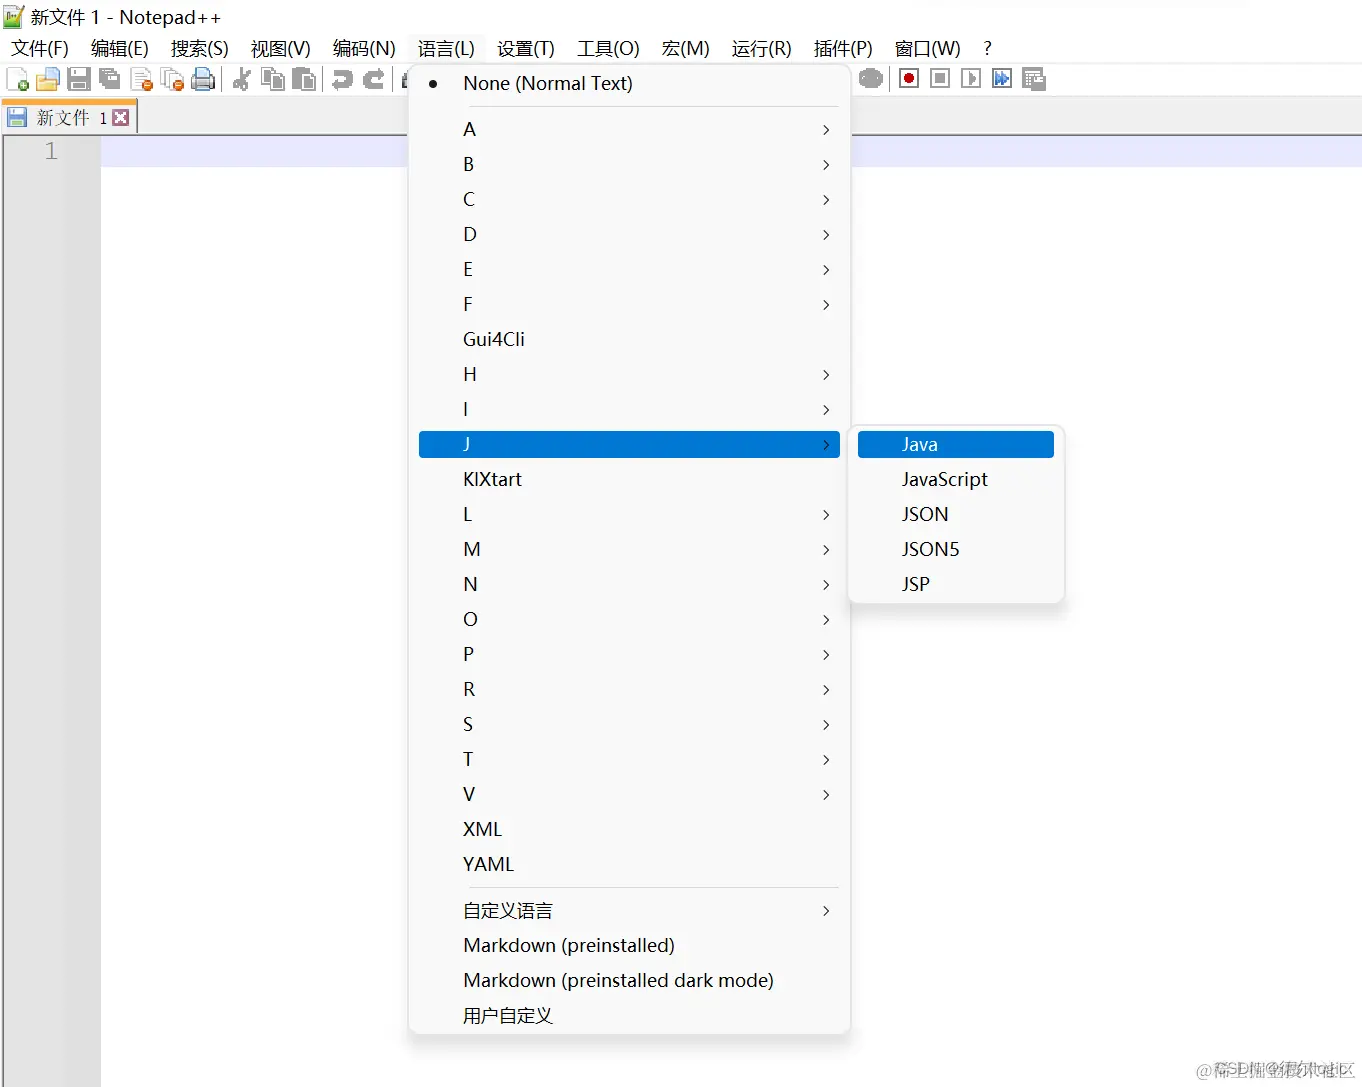The image size is (1362, 1087).
Task: Open 用户自定义 language option
Action: click(629, 1016)
